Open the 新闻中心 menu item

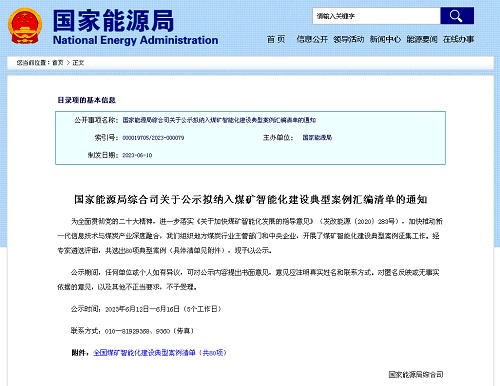(x=385, y=39)
